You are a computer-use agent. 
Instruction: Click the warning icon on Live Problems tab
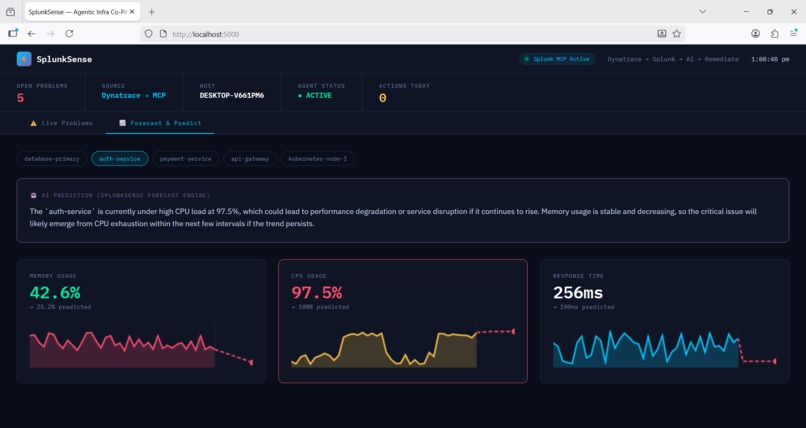coord(33,123)
